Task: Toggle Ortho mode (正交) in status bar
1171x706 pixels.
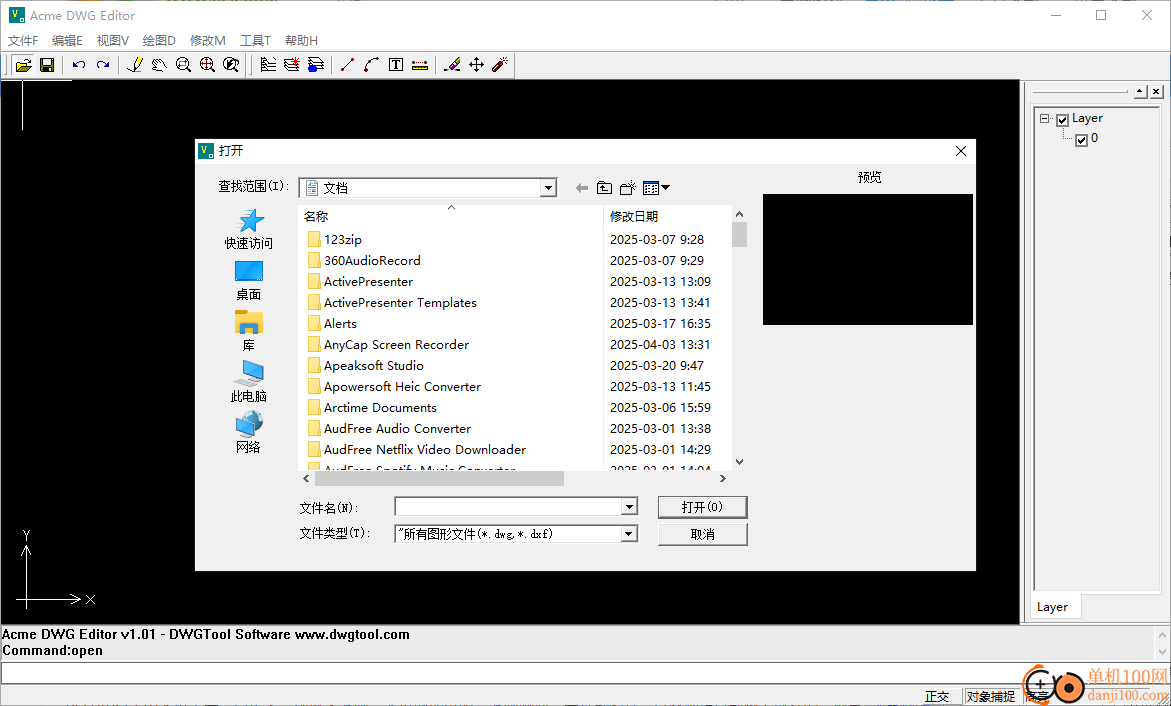Action: coord(937,696)
